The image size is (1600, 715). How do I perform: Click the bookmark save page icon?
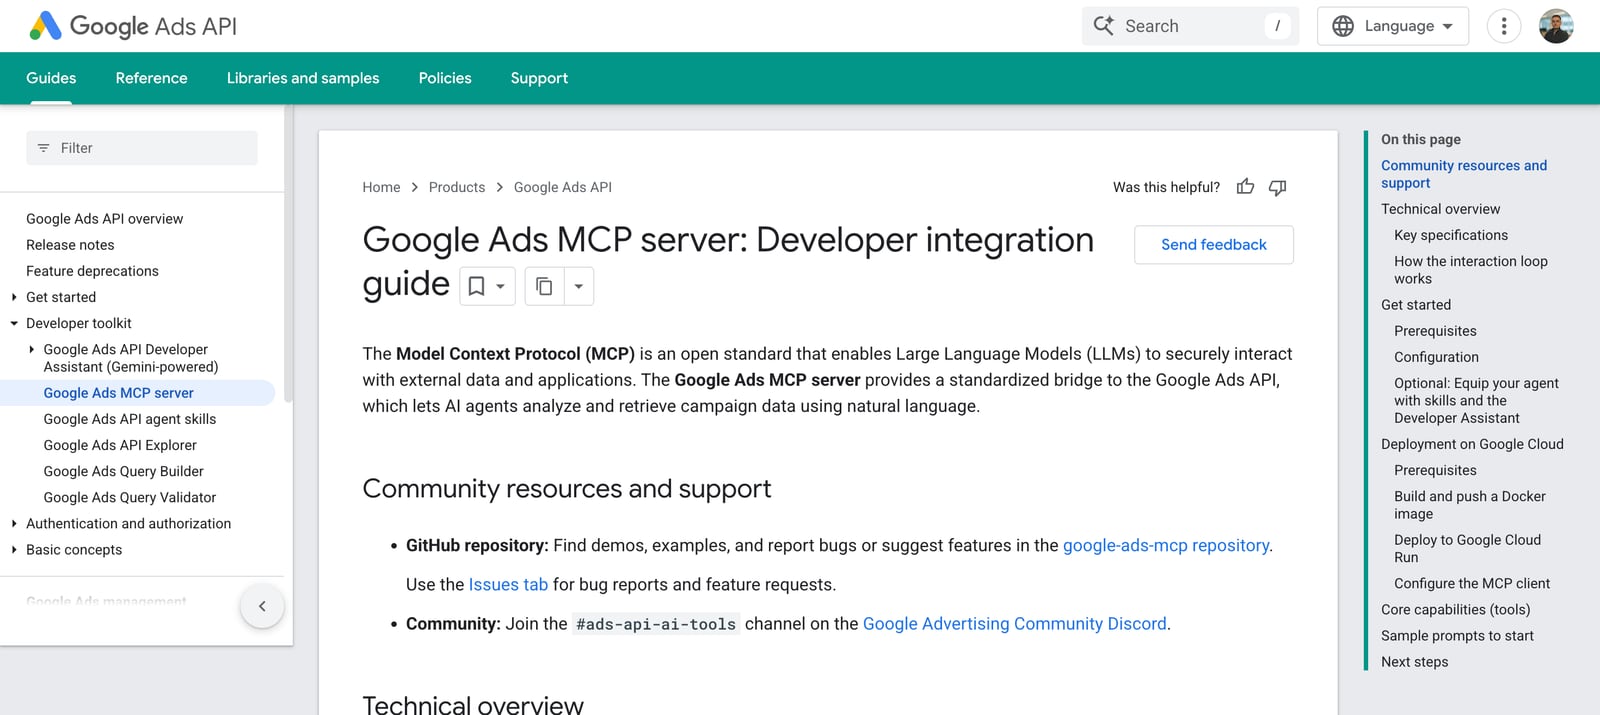[x=477, y=286]
